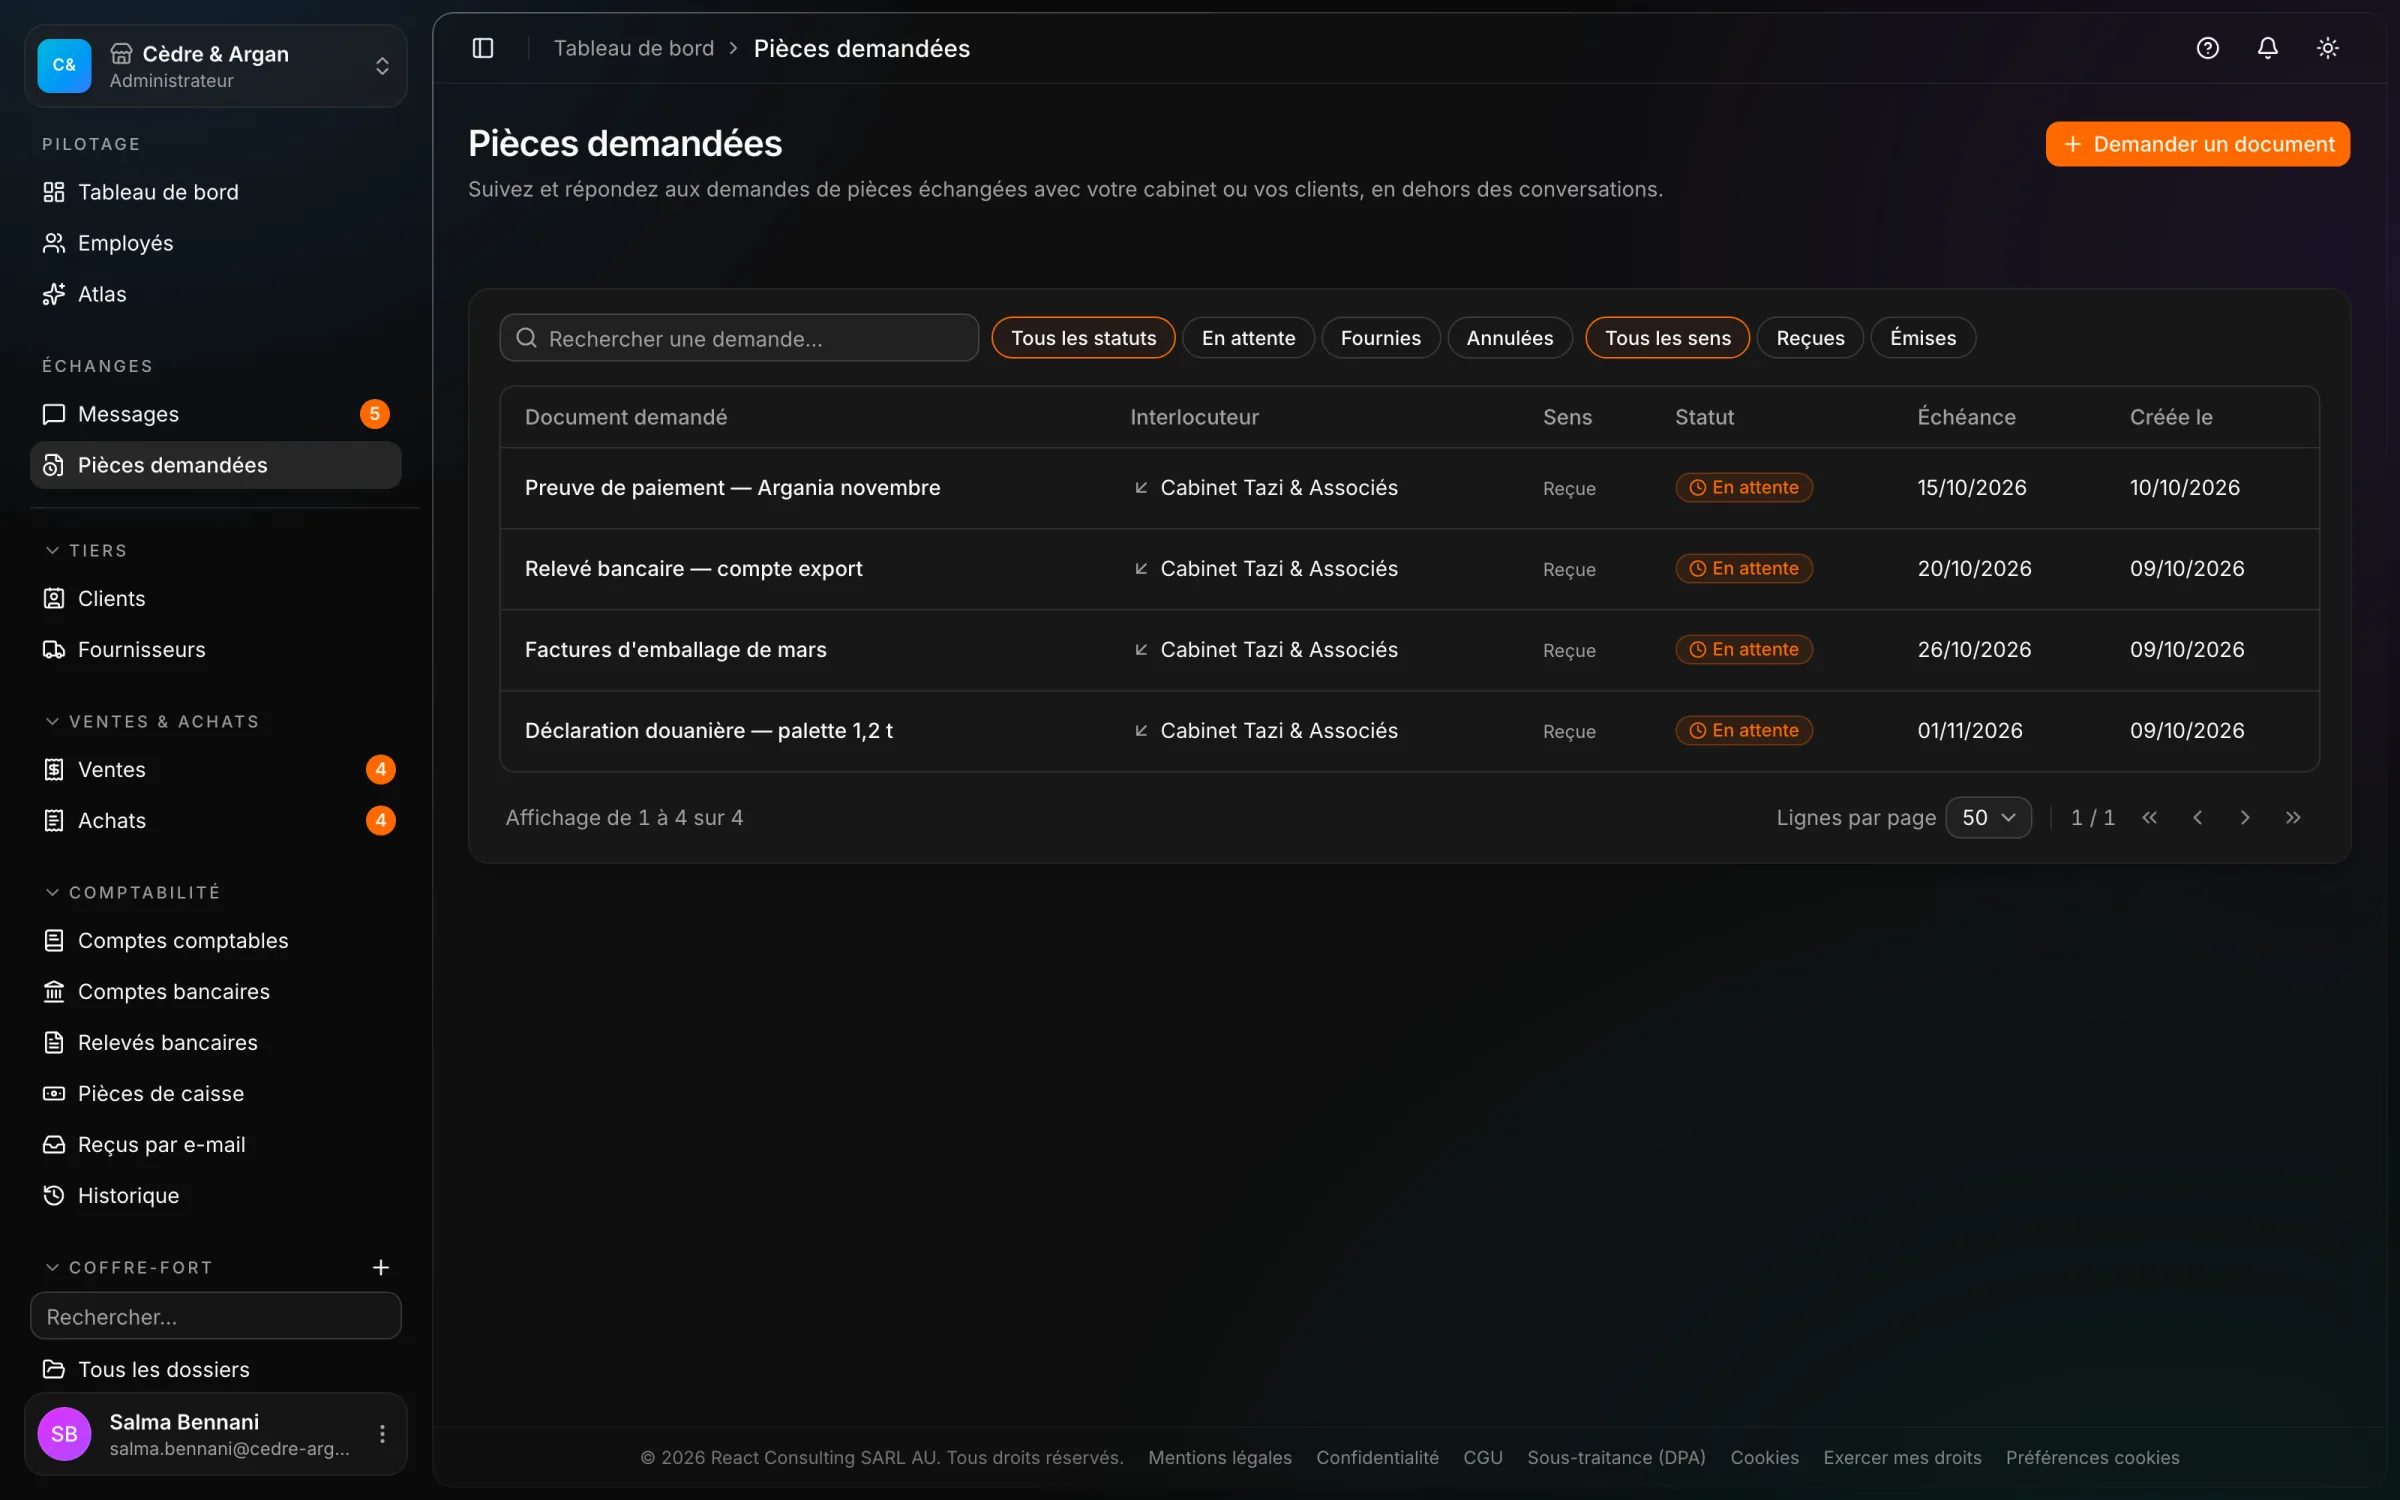Screen dimensions: 2400x1500
Task: Filter requests by Fournies
Action: click(x=1380, y=338)
